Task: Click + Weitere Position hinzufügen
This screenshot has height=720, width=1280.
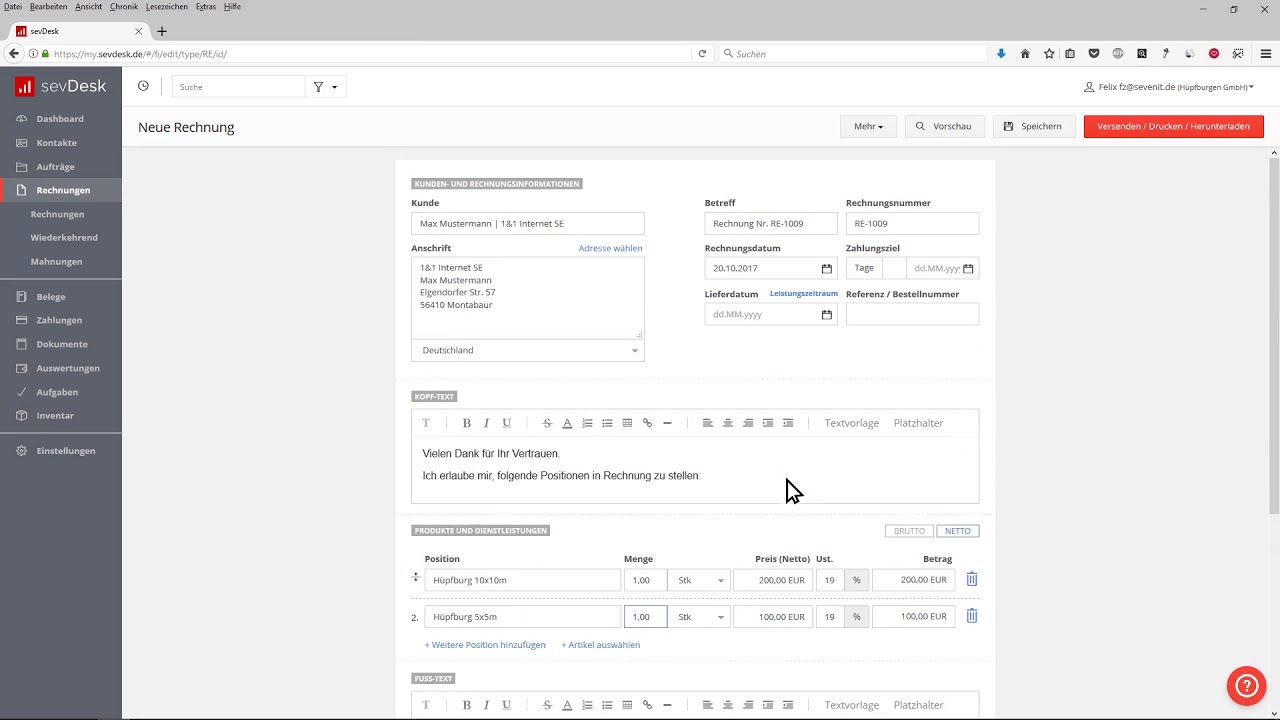Action: point(485,645)
